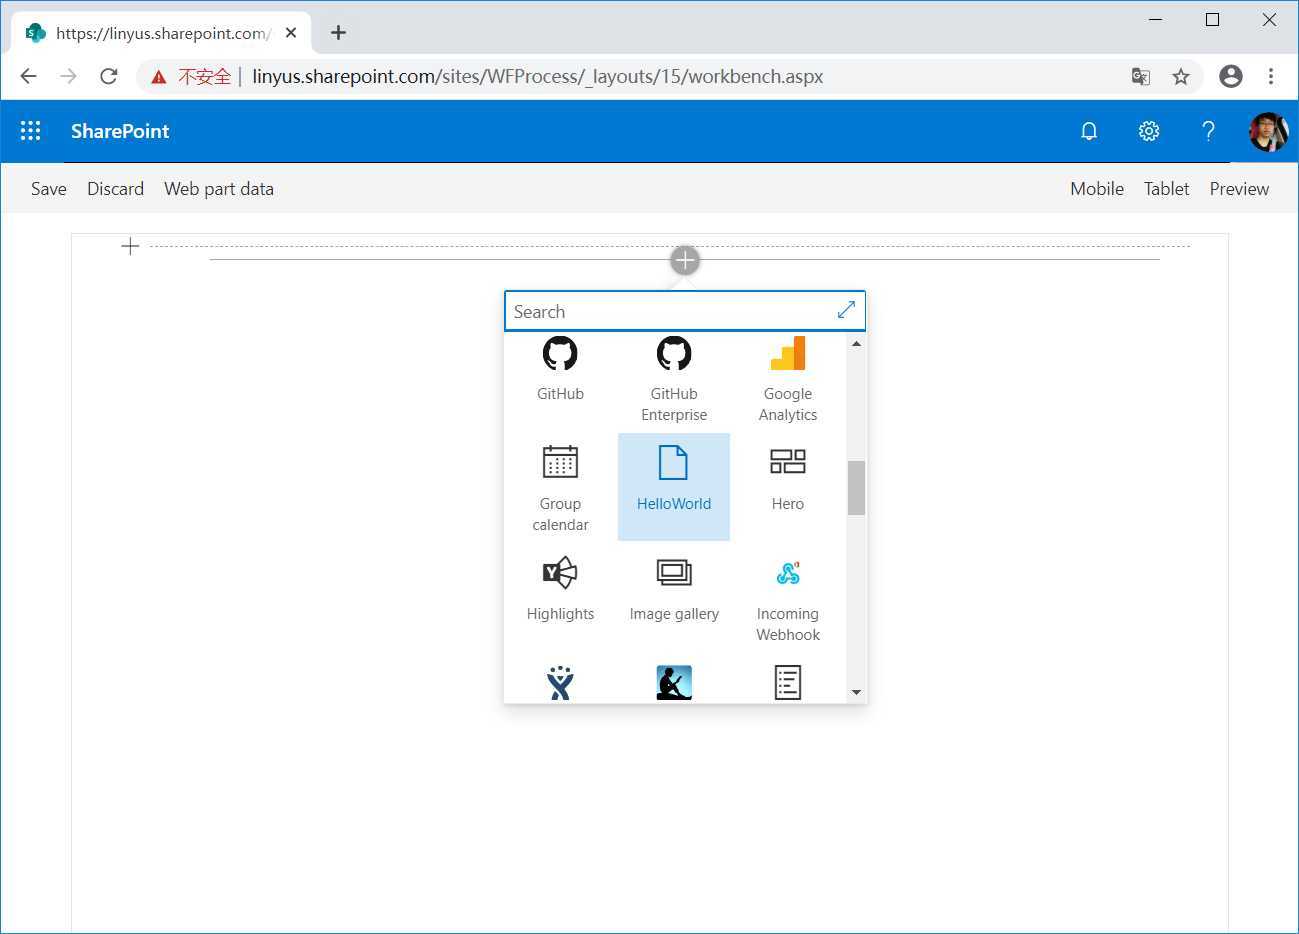1299x934 pixels.
Task: Select the JIRA connector icon
Action: point(560,683)
